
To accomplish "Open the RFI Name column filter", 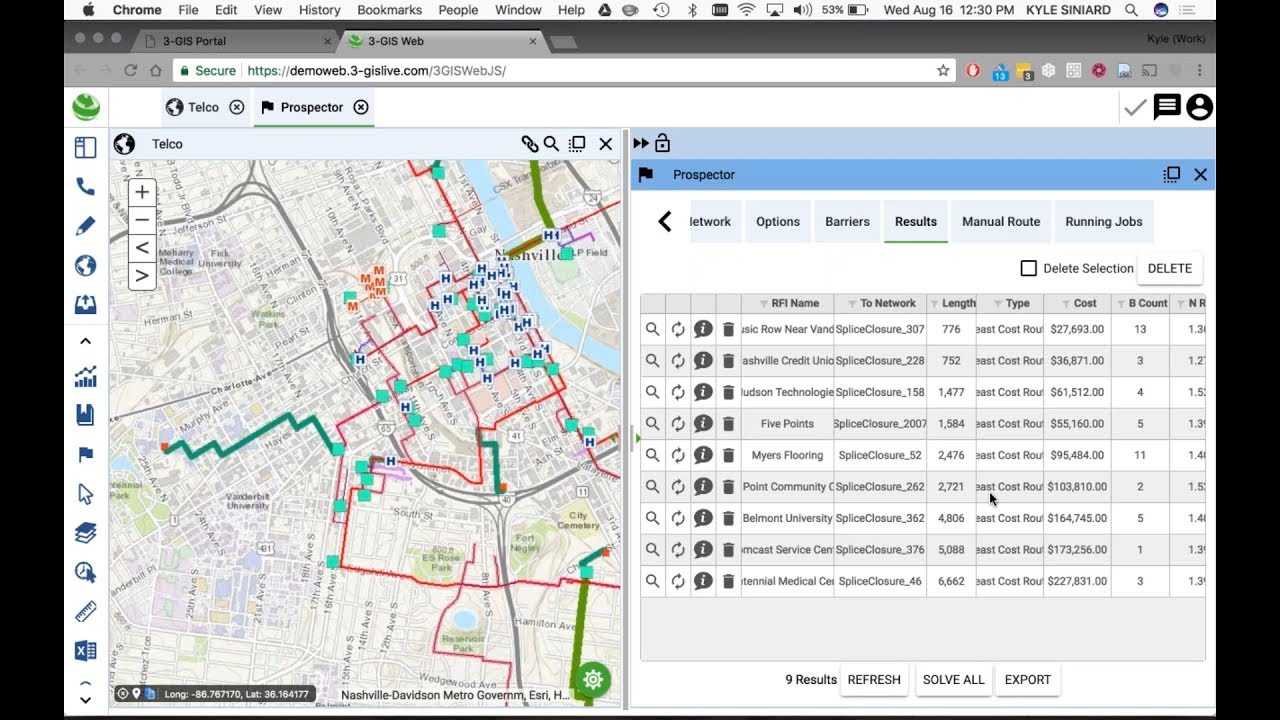I will 762,304.
